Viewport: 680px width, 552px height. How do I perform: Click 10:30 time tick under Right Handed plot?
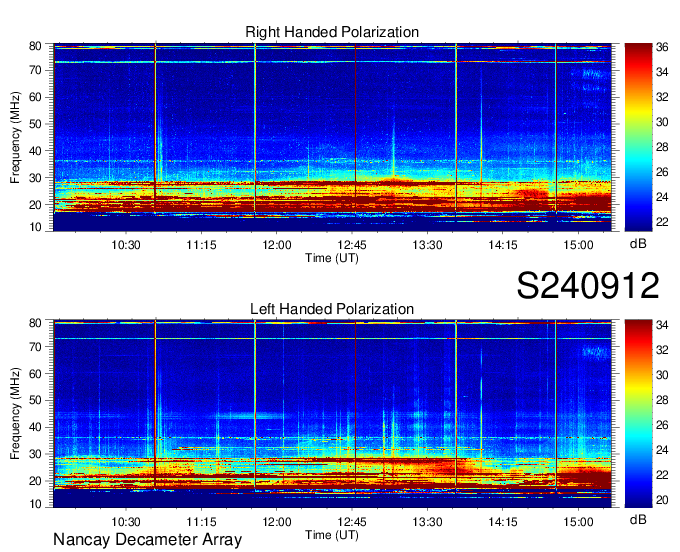point(126,245)
